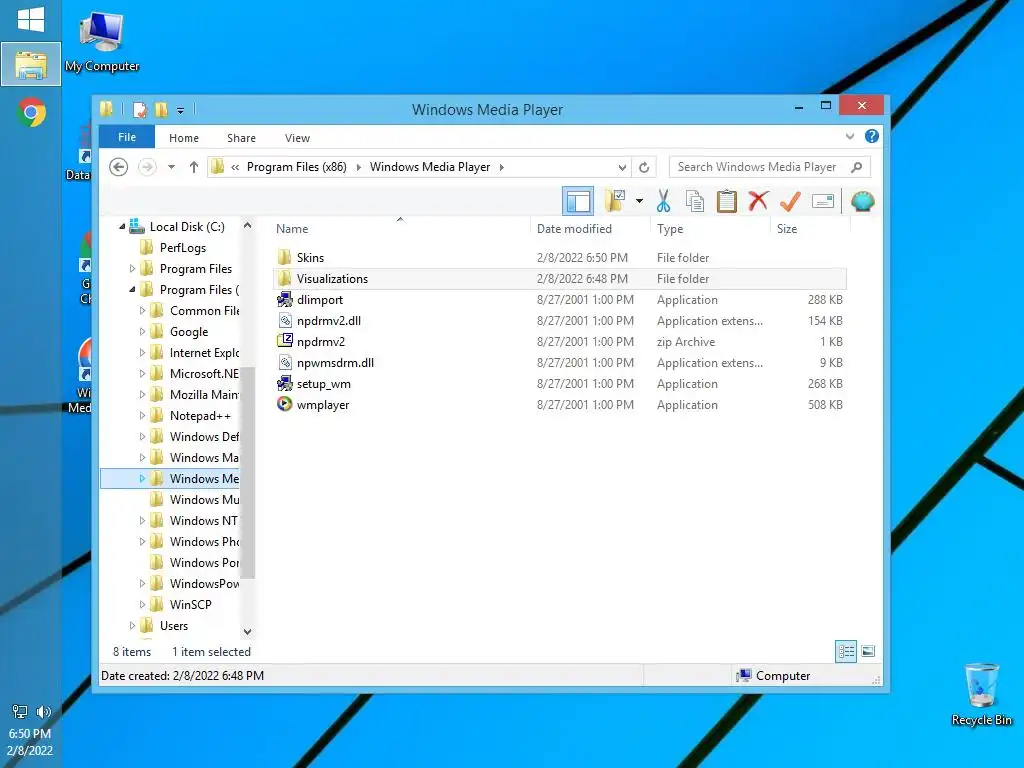Open the recent locations dropdown arrow
Image resolution: width=1024 pixels, height=768 pixels.
(x=171, y=167)
